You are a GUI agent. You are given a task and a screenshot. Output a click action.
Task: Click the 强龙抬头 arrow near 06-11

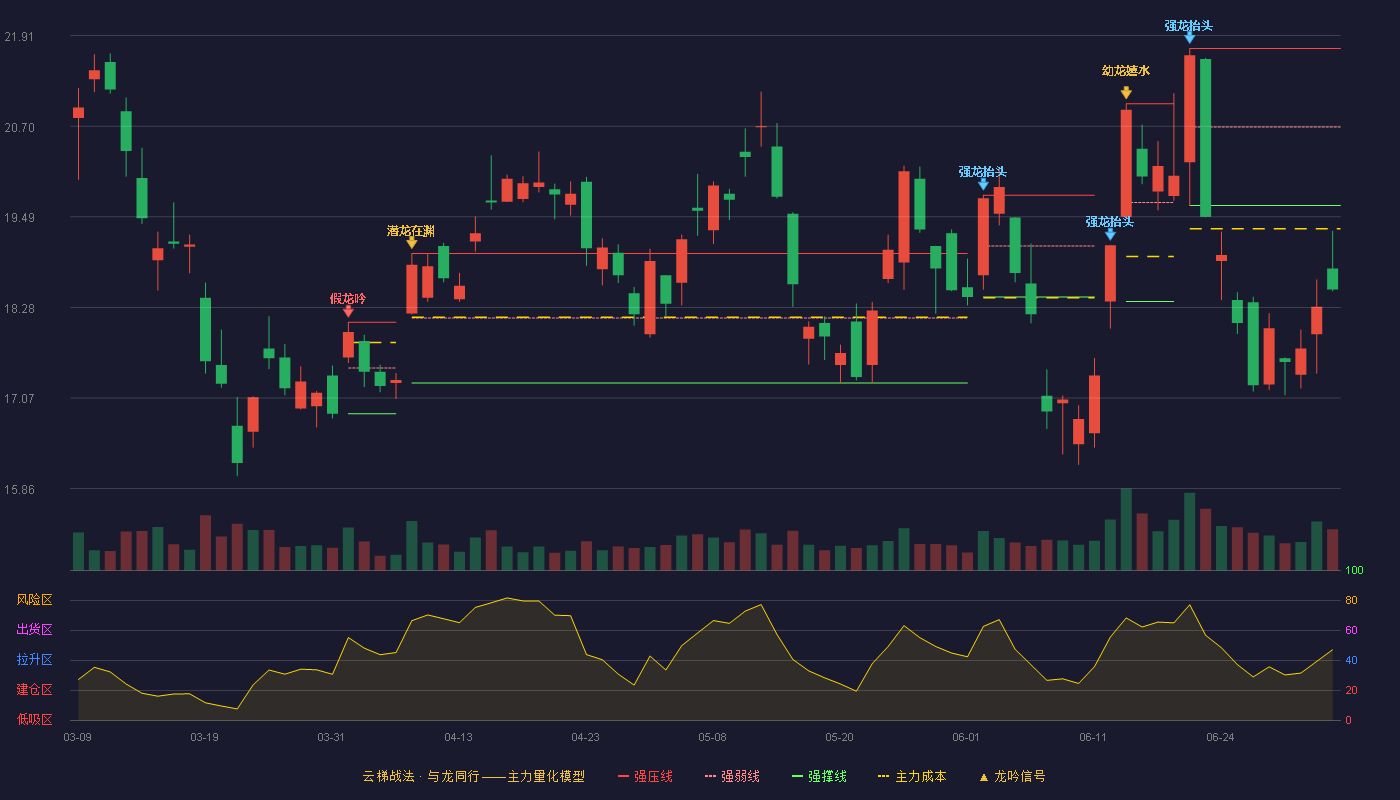1110,234
